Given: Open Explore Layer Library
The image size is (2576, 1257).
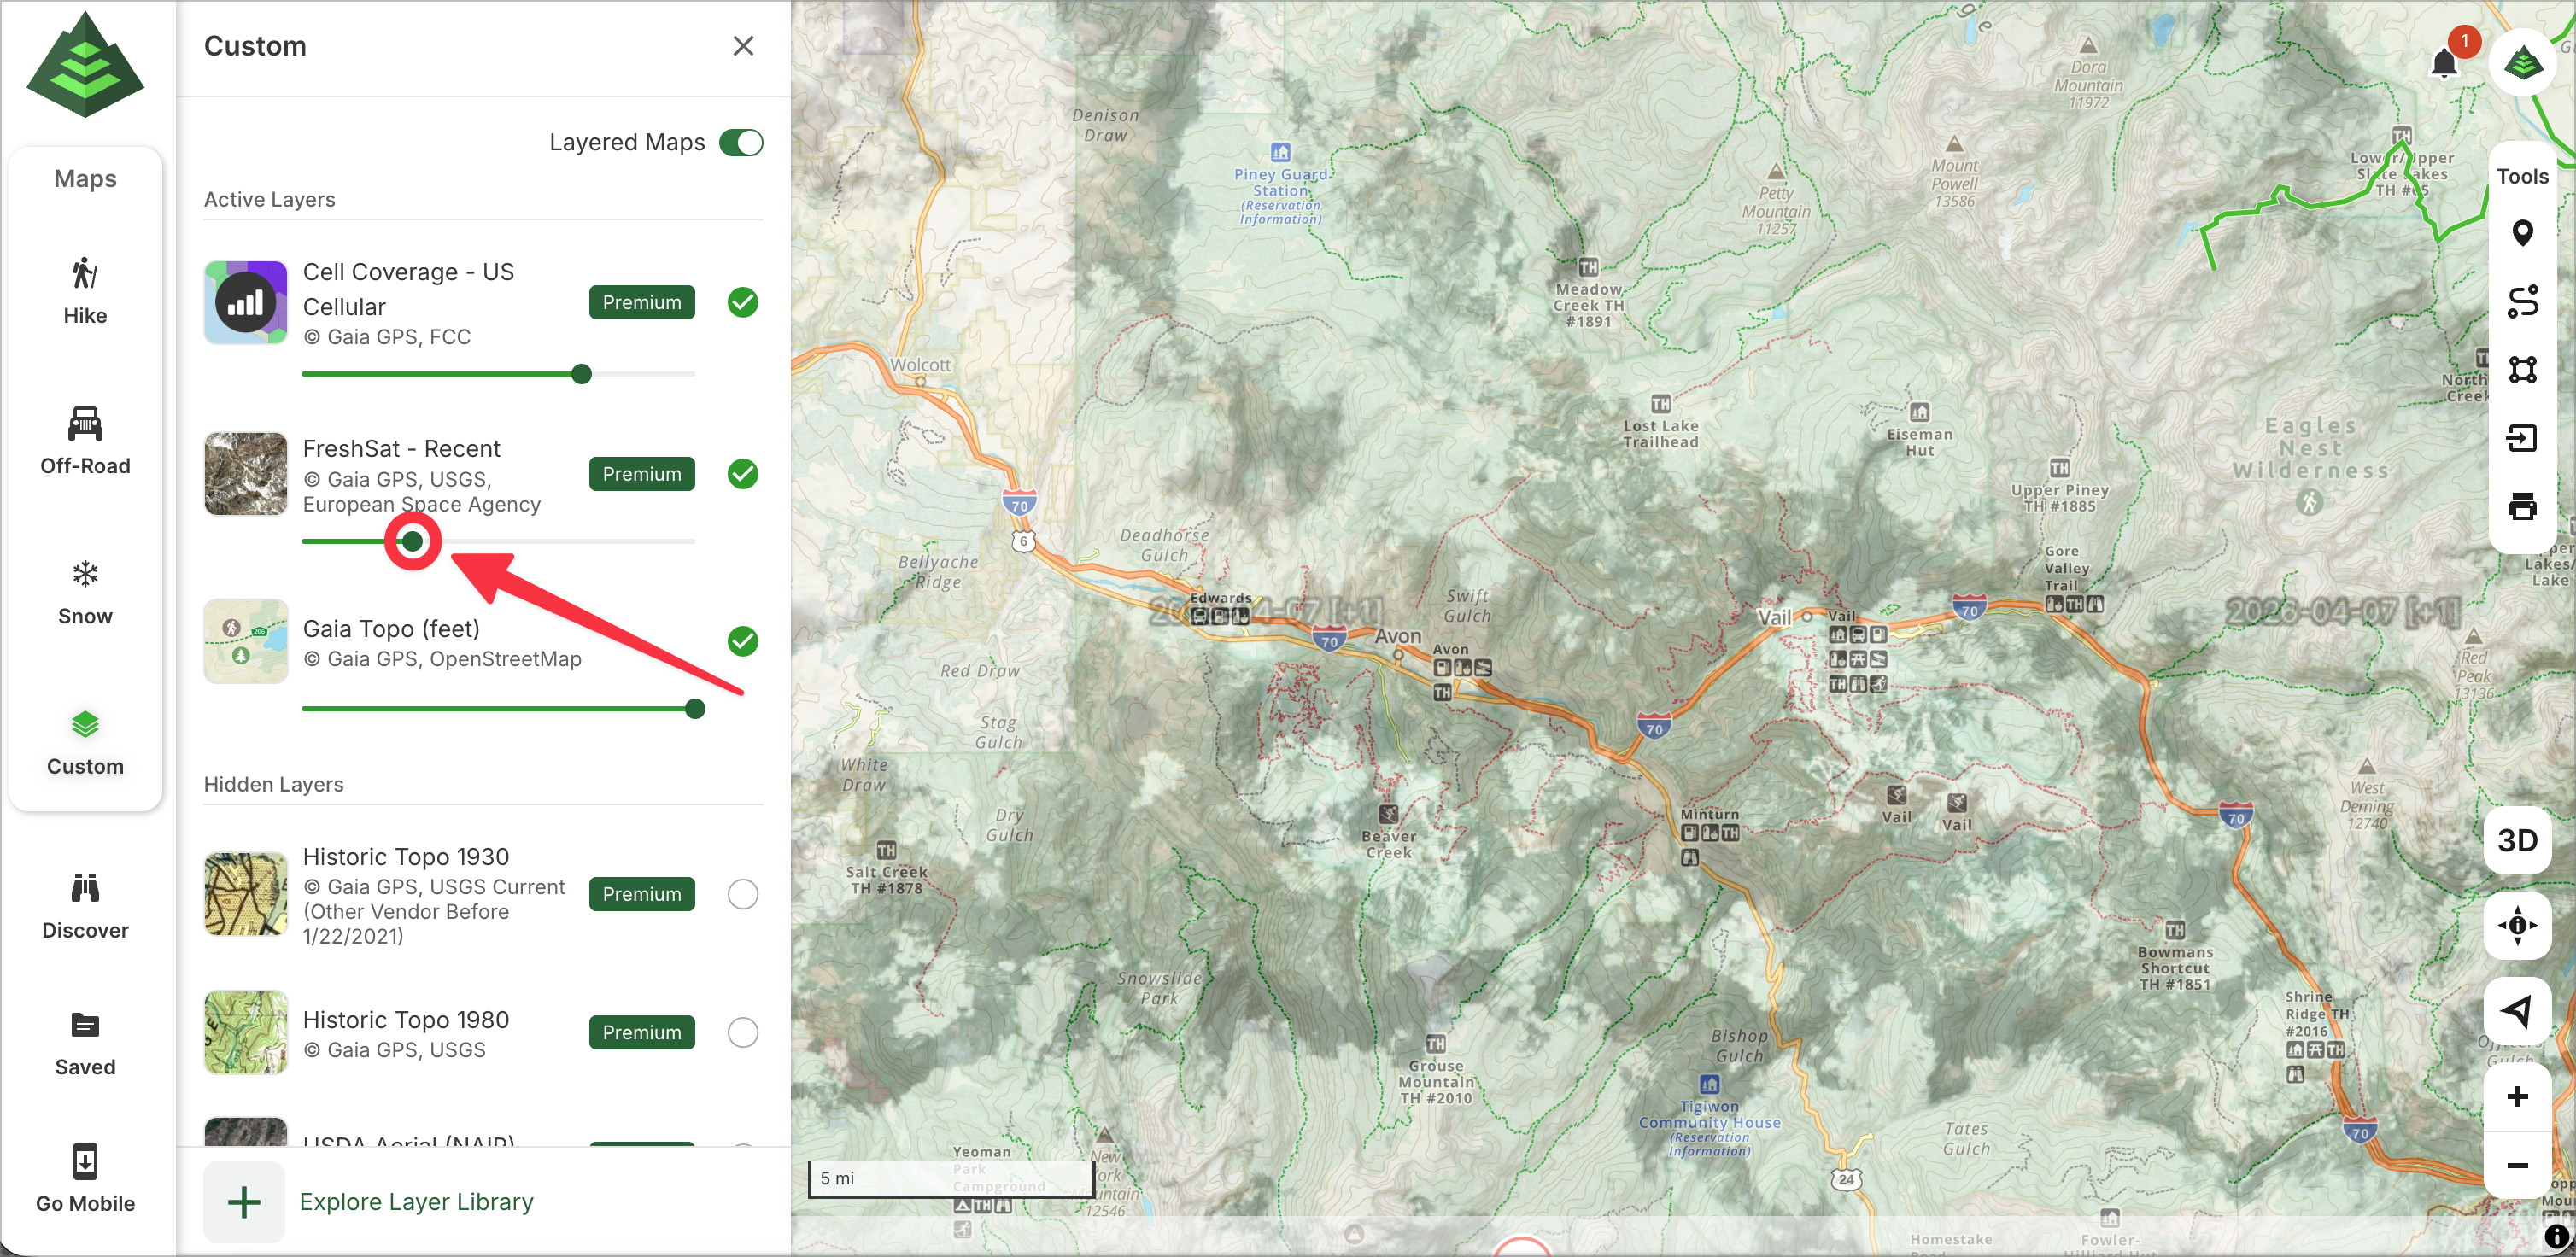Looking at the screenshot, I should coord(416,1202).
